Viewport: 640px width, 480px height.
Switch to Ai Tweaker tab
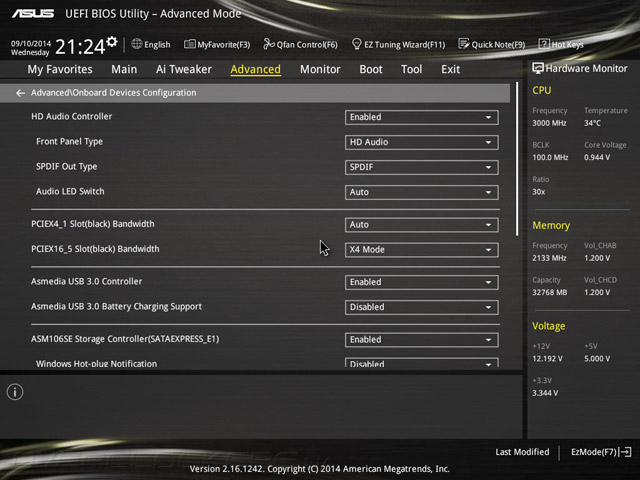coord(184,69)
